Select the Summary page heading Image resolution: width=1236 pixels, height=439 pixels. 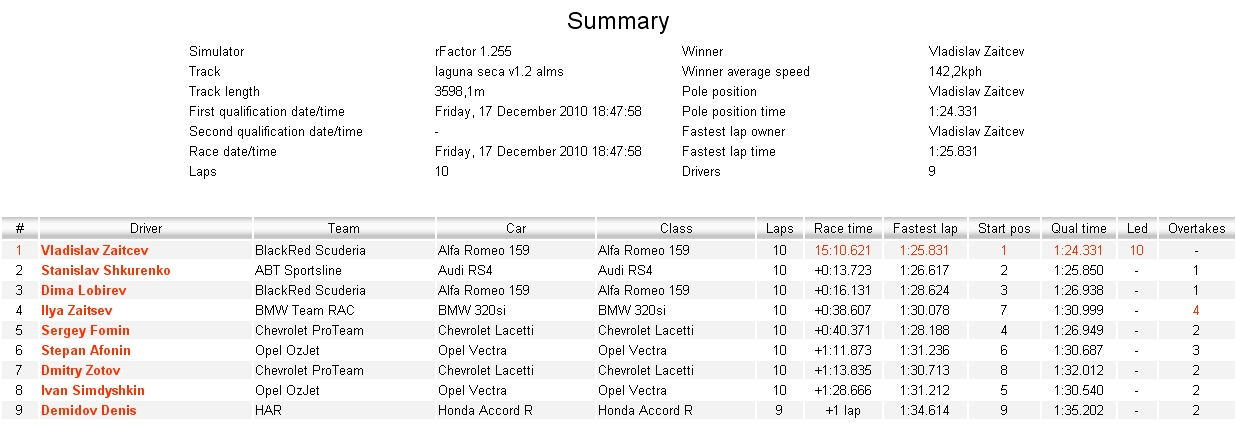618,21
